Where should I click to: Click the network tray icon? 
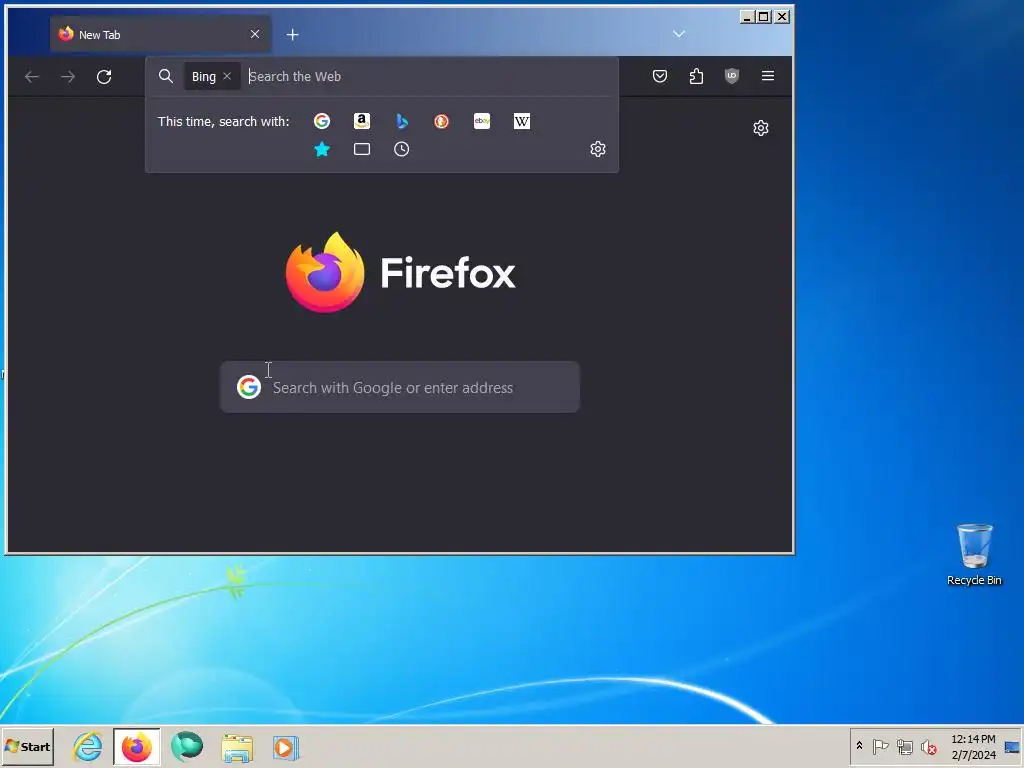904,746
